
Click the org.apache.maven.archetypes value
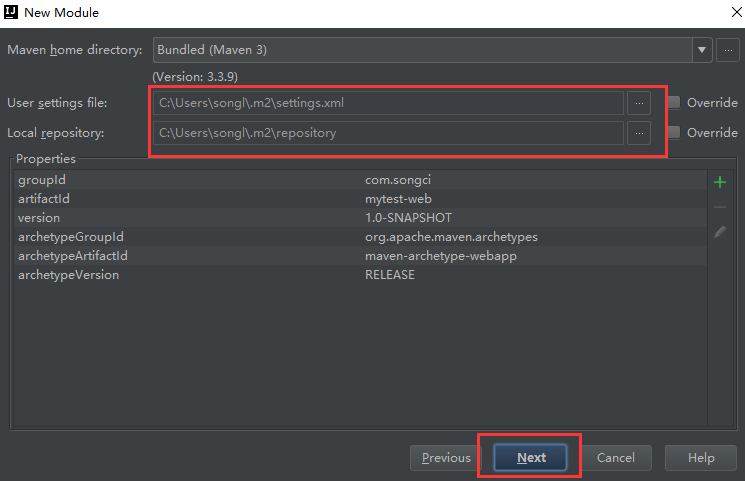(451, 237)
